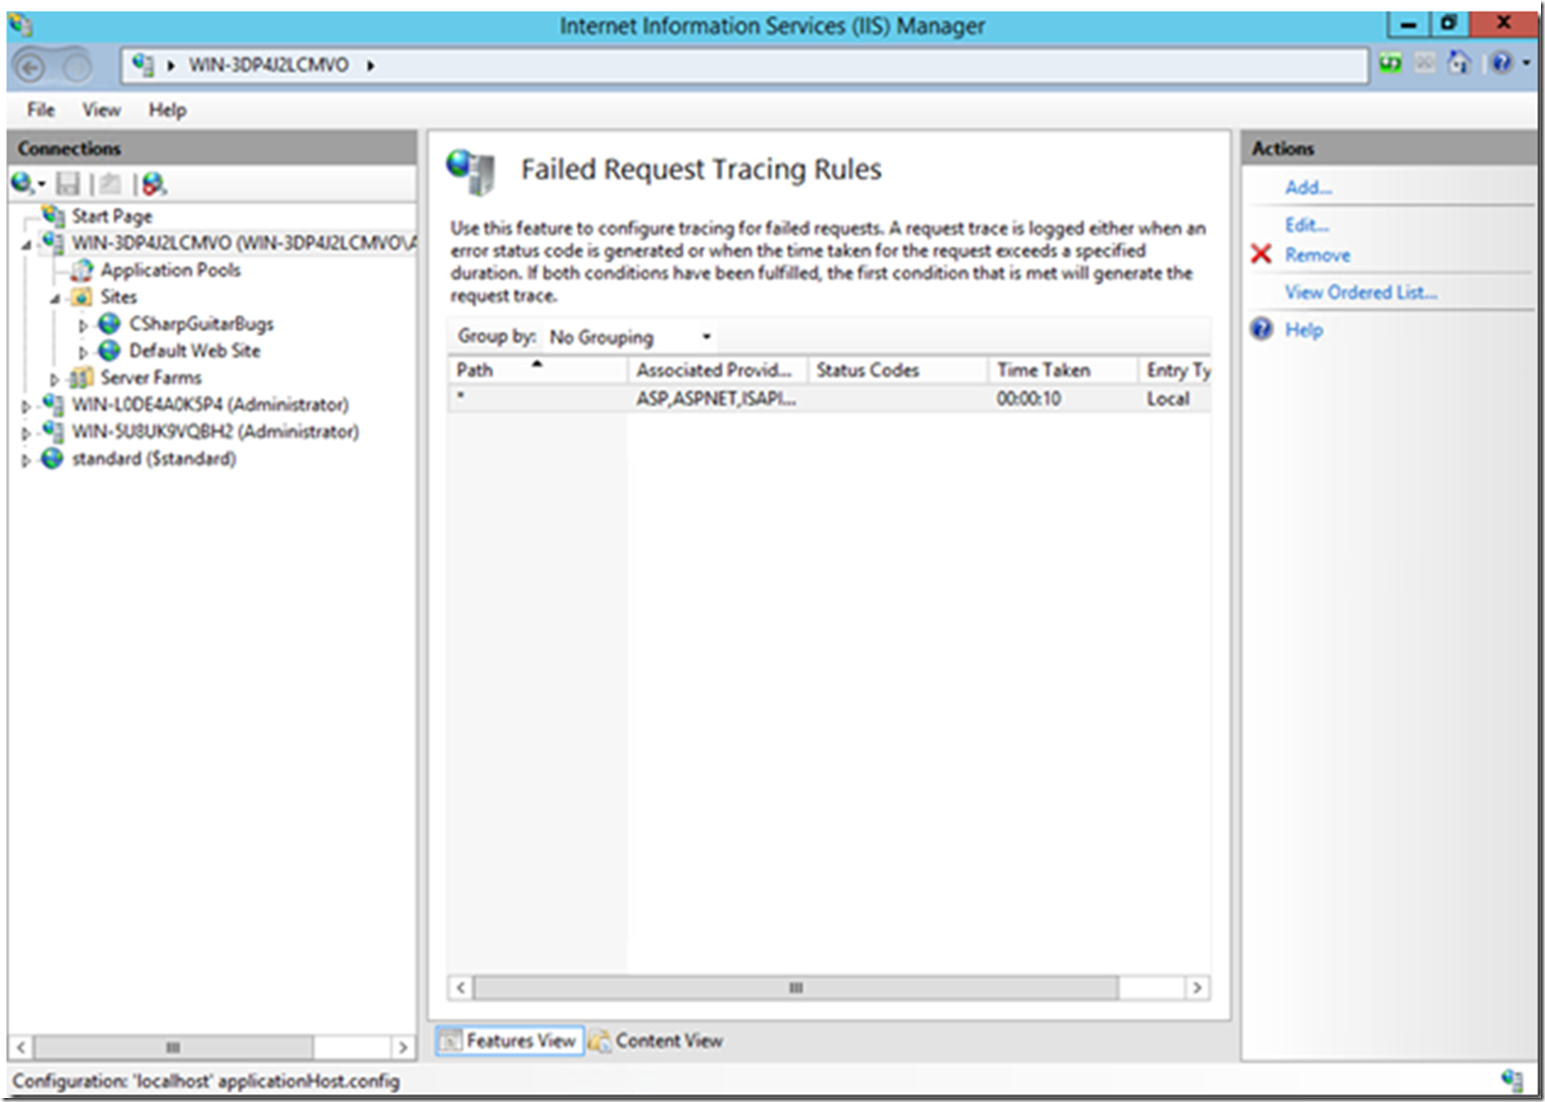Expand the WIN-5U8UK9VQBH2 connection node
The height and width of the screenshot is (1102, 1545).
click(x=26, y=433)
